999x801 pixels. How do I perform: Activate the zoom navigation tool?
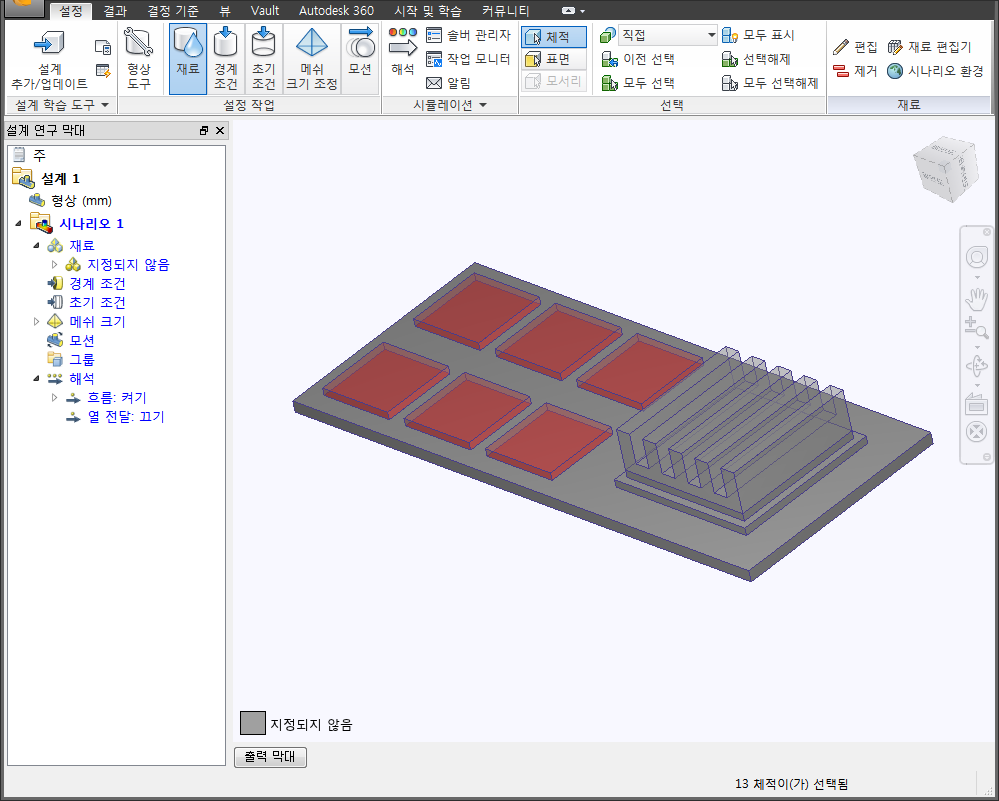coord(976,328)
